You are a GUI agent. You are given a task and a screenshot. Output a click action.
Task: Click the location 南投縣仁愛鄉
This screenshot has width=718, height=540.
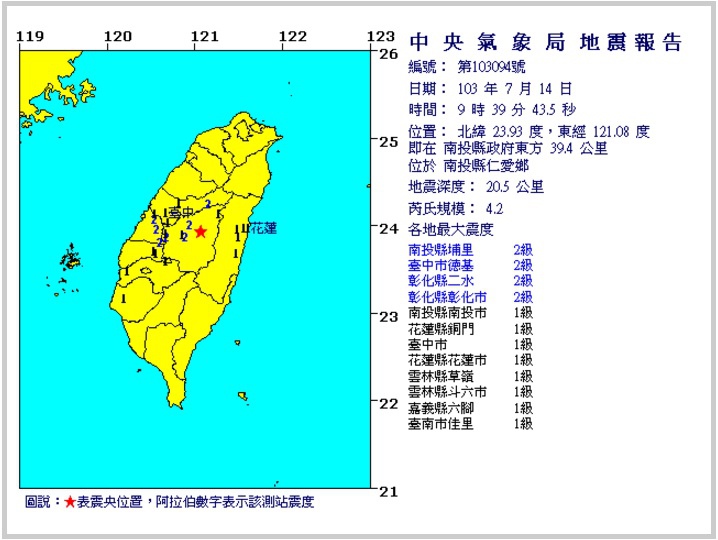pos(486,165)
